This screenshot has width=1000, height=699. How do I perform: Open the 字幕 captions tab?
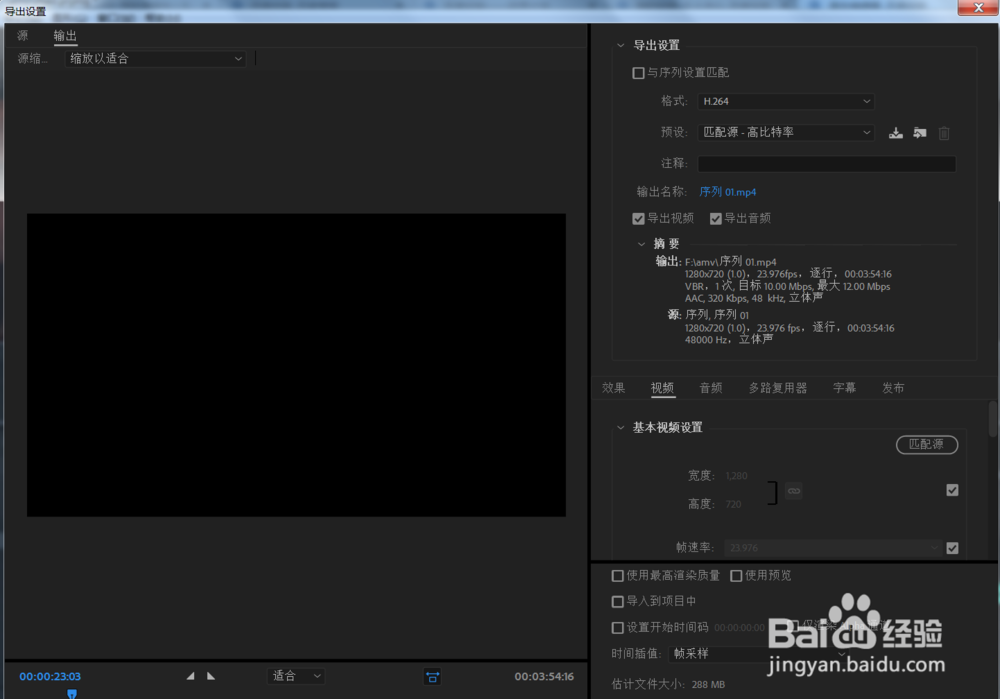tap(844, 388)
